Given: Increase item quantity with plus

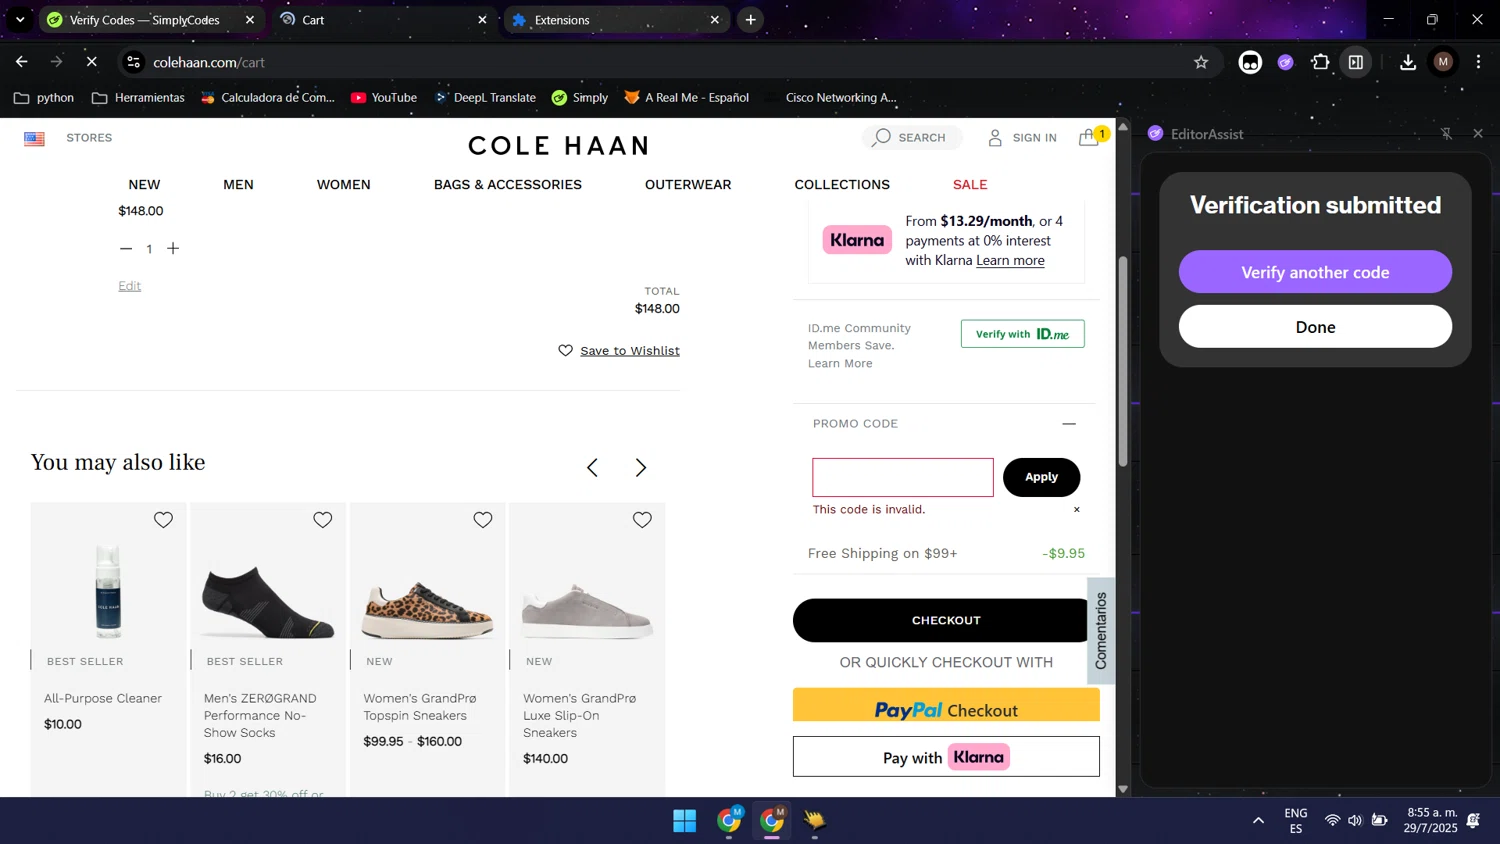Looking at the screenshot, I should click(173, 249).
